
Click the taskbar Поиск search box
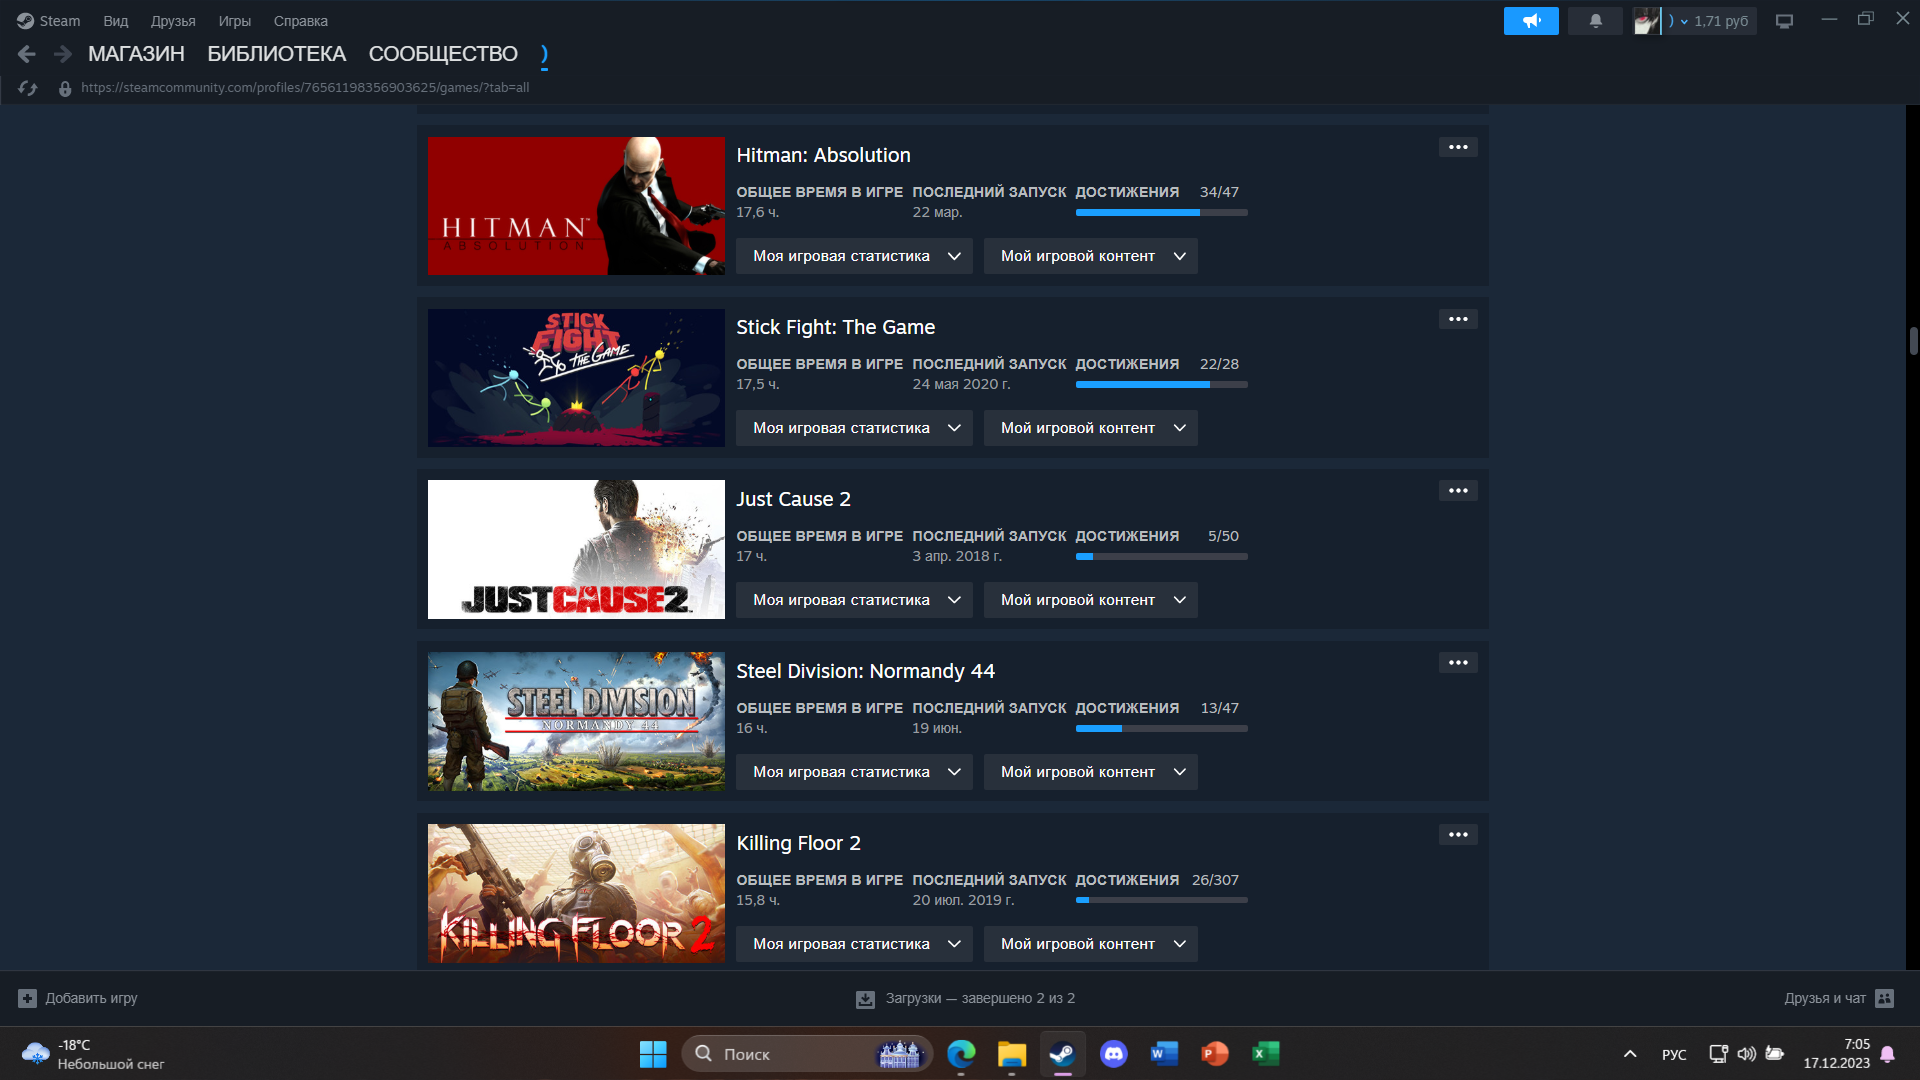pos(807,1054)
